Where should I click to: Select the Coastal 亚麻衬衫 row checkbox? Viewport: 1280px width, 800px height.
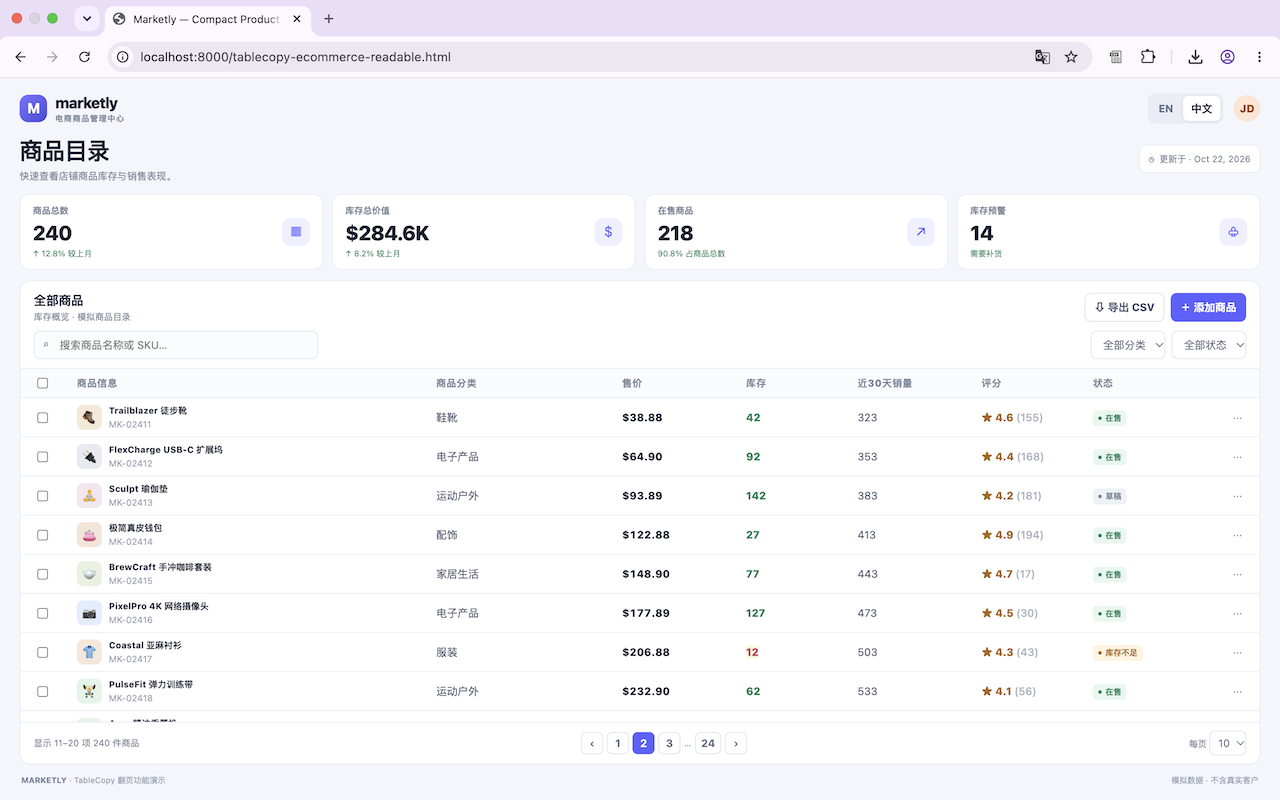point(42,652)
